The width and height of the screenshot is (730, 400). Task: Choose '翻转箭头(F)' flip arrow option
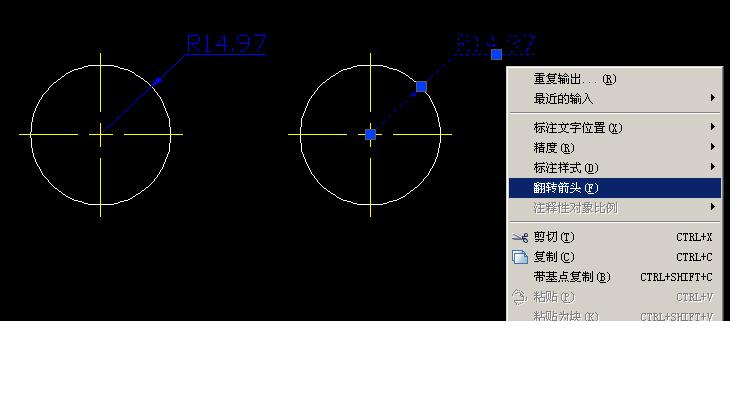615,188
